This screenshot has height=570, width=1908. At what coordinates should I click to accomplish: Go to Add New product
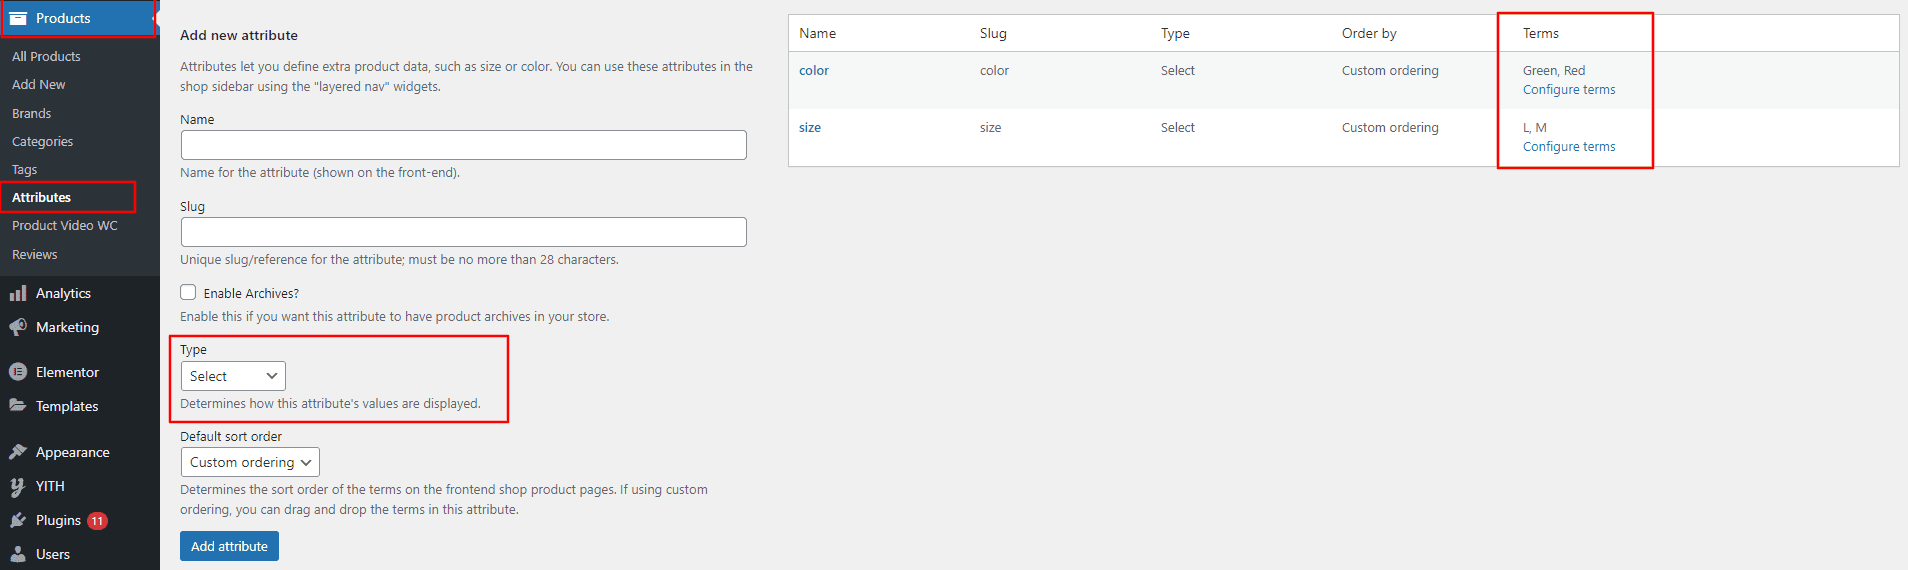pos(38,85)
